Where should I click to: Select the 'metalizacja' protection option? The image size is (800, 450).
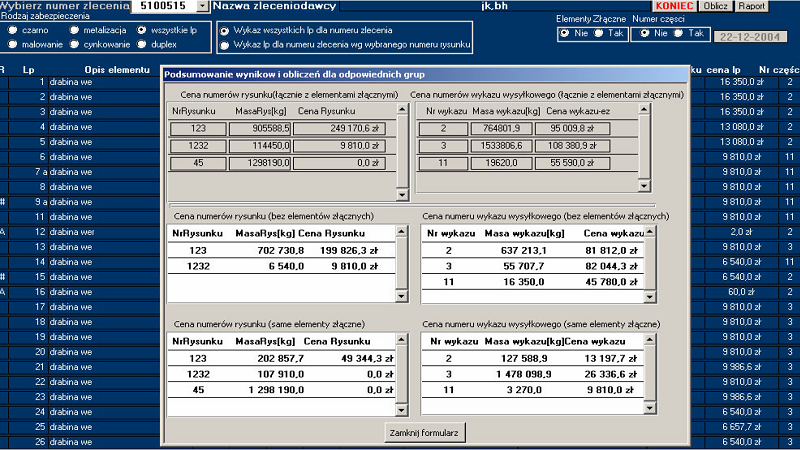(x=74, y=30)
